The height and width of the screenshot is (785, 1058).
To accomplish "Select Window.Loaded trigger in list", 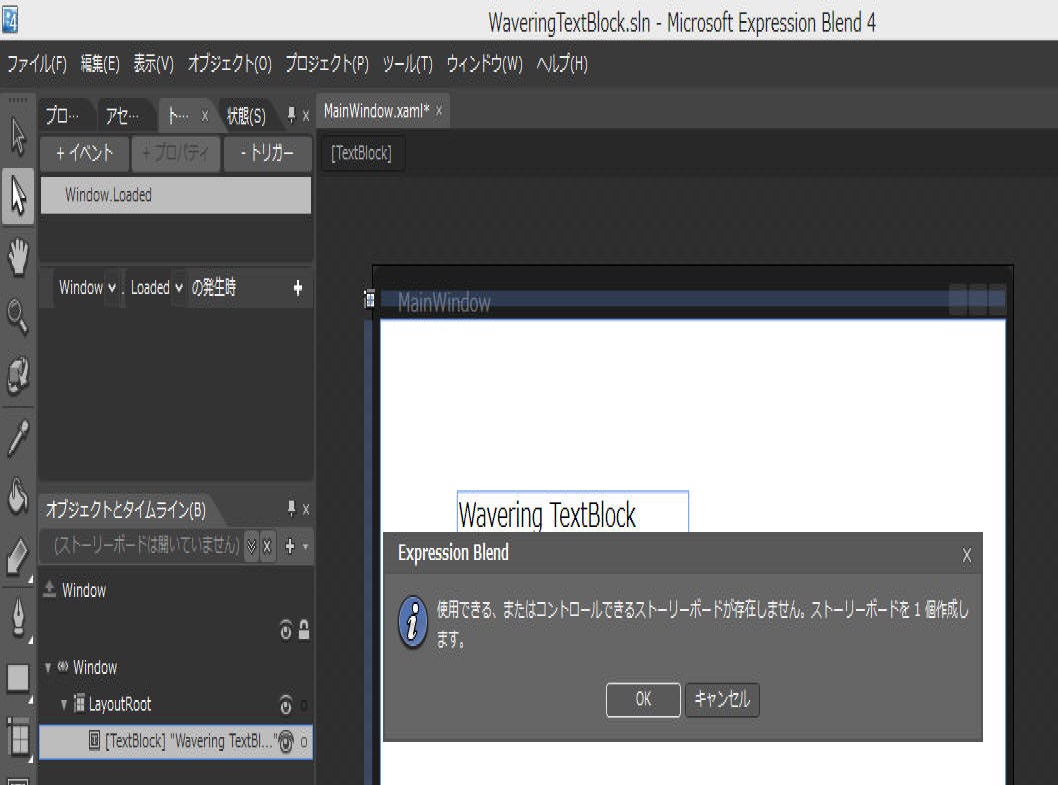I will [x=175, y=196].
